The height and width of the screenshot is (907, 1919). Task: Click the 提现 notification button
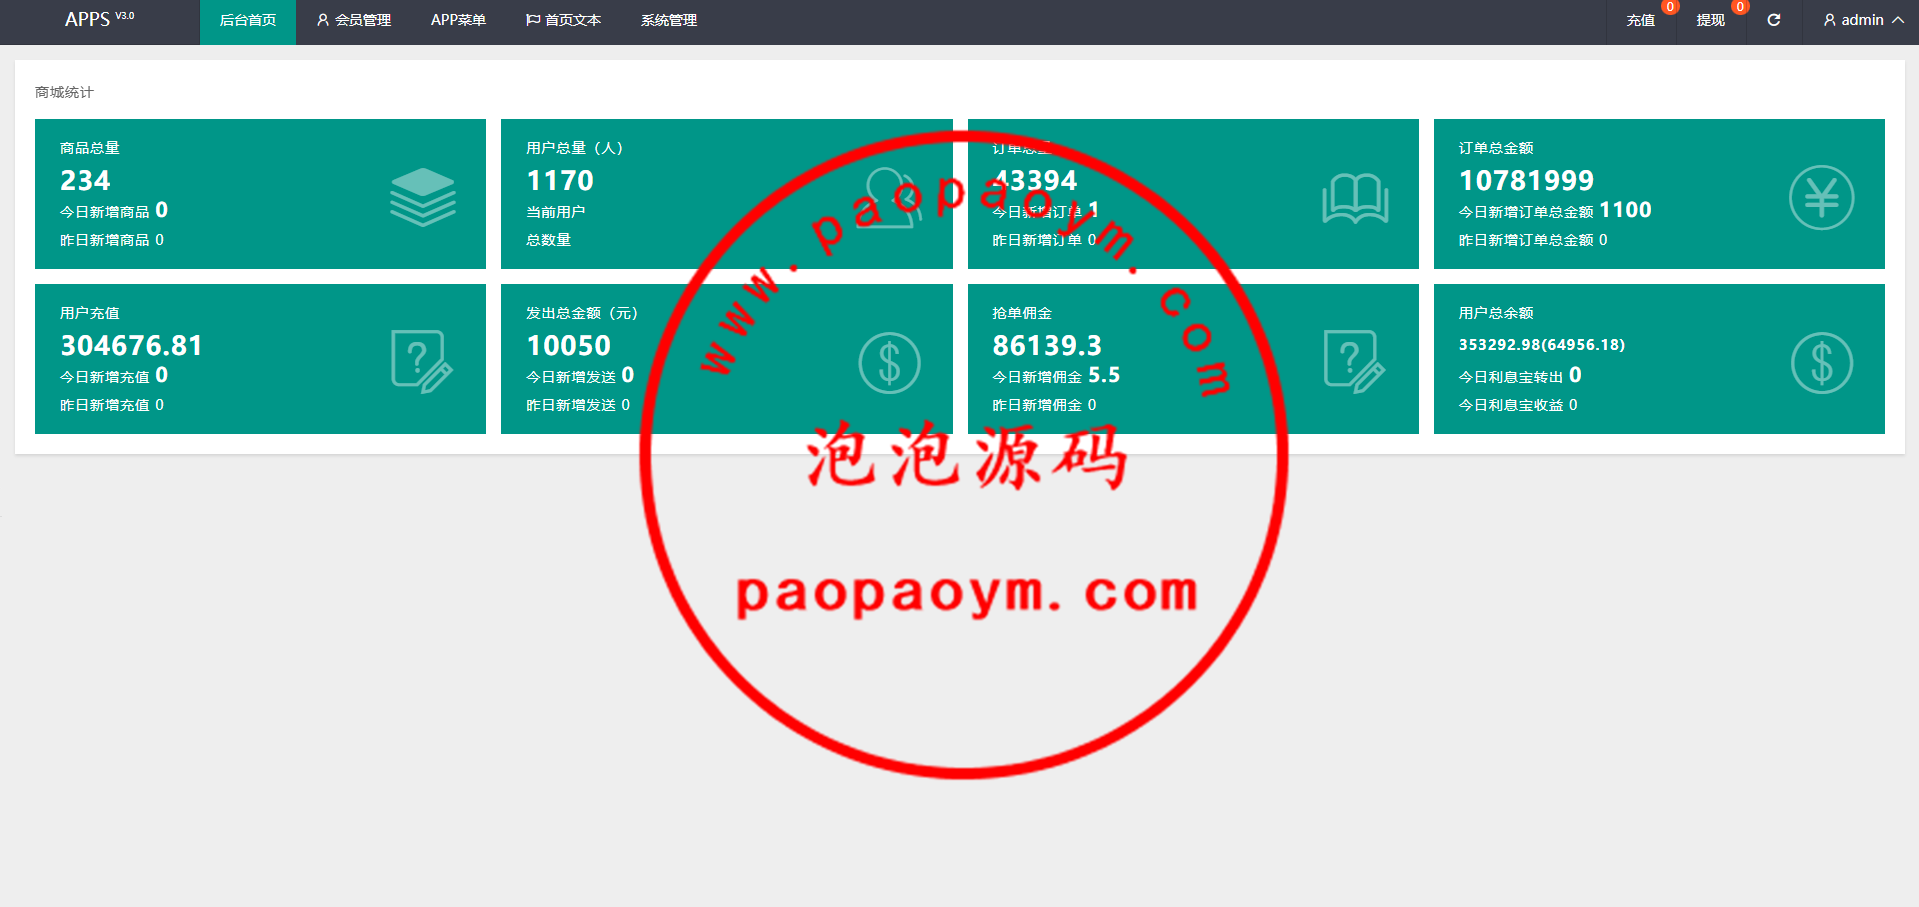(x=1710, y=20)
